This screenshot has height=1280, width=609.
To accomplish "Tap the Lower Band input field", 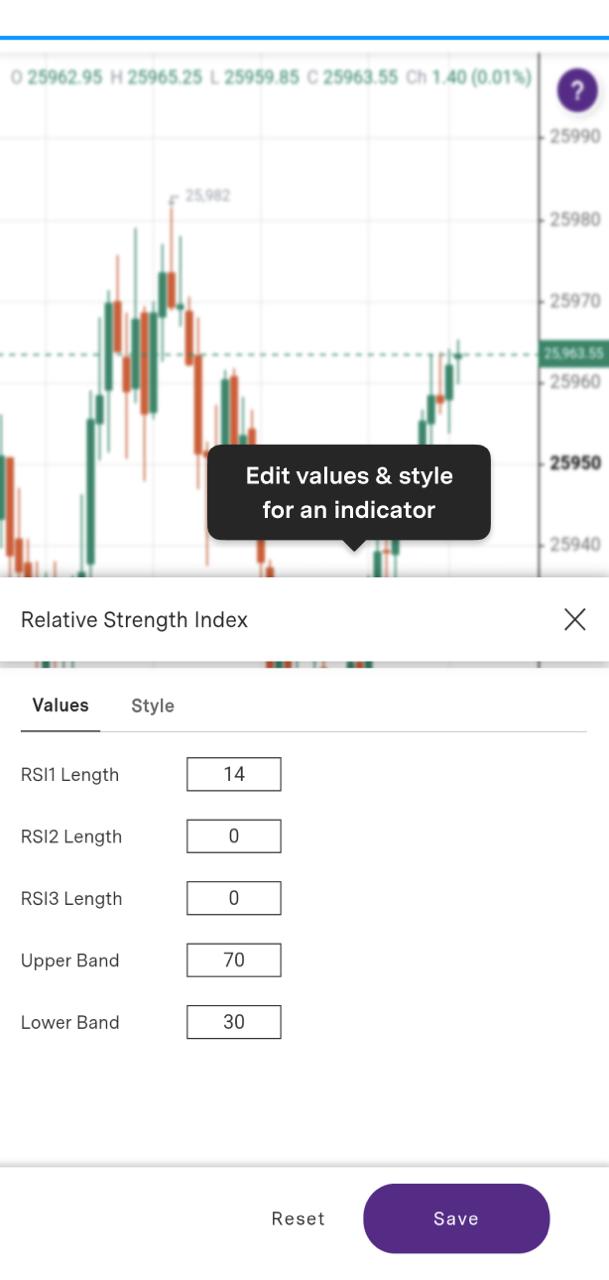I will [x=234, y=1022].
